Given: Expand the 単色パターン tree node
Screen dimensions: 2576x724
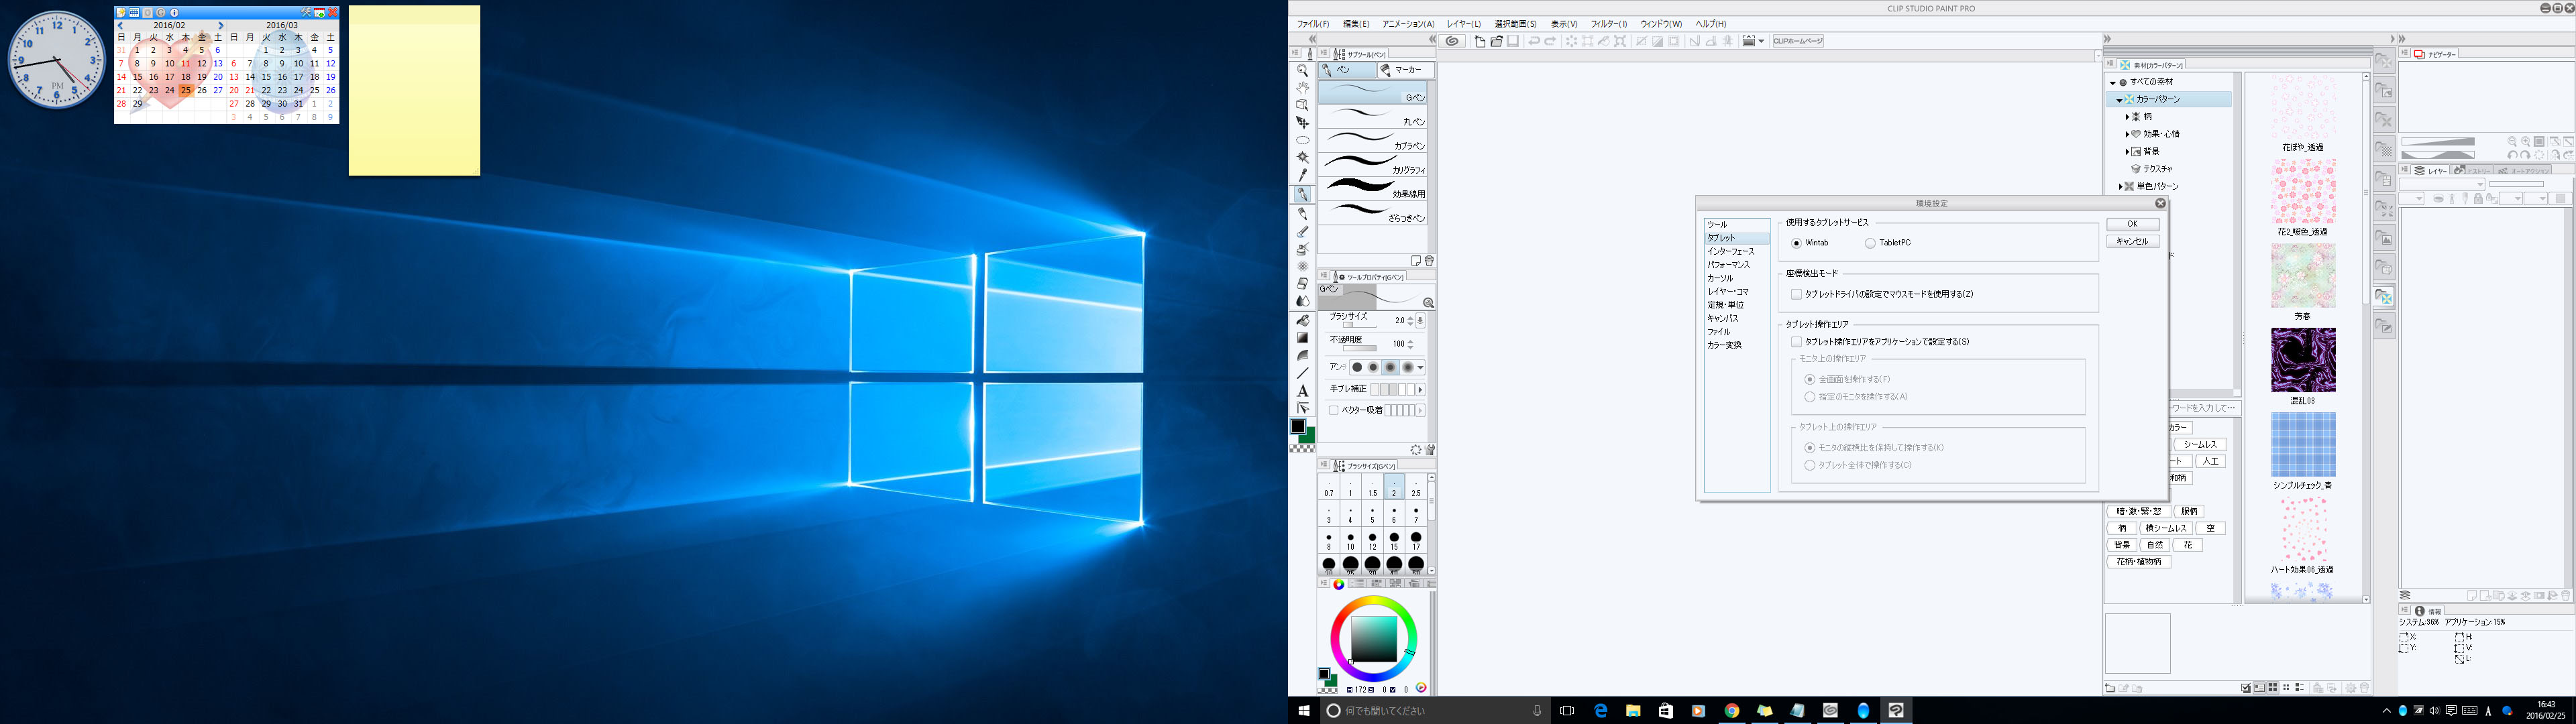Looking at the screenshot, I should click(x=2120, y=187).
